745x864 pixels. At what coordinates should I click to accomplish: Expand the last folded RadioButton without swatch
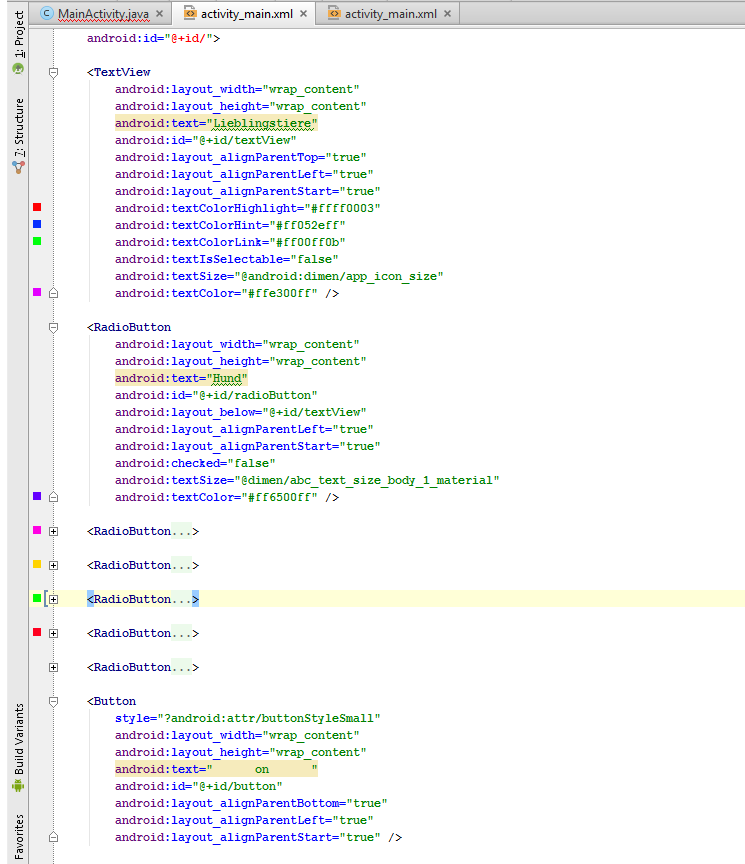[54, 667]
